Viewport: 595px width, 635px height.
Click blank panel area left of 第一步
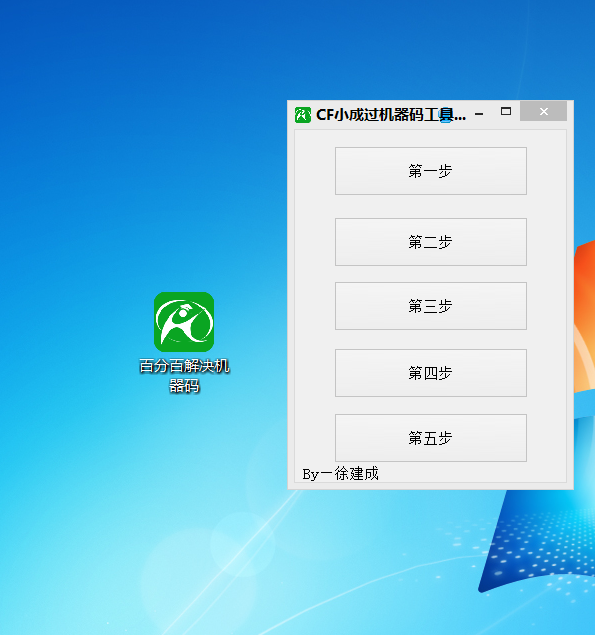[315, 171]
